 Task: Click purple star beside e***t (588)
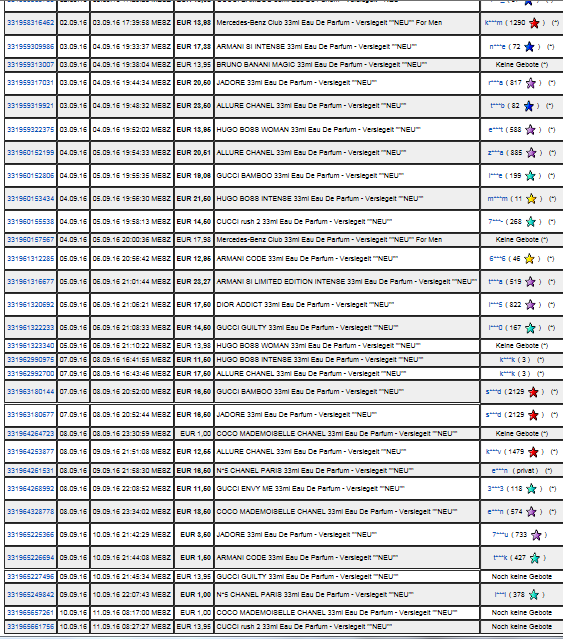point(530,130)
